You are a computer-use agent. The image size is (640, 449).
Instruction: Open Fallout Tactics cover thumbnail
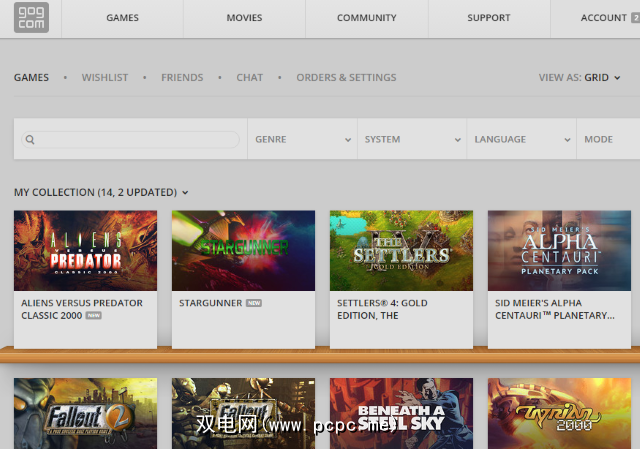(243, 413)
